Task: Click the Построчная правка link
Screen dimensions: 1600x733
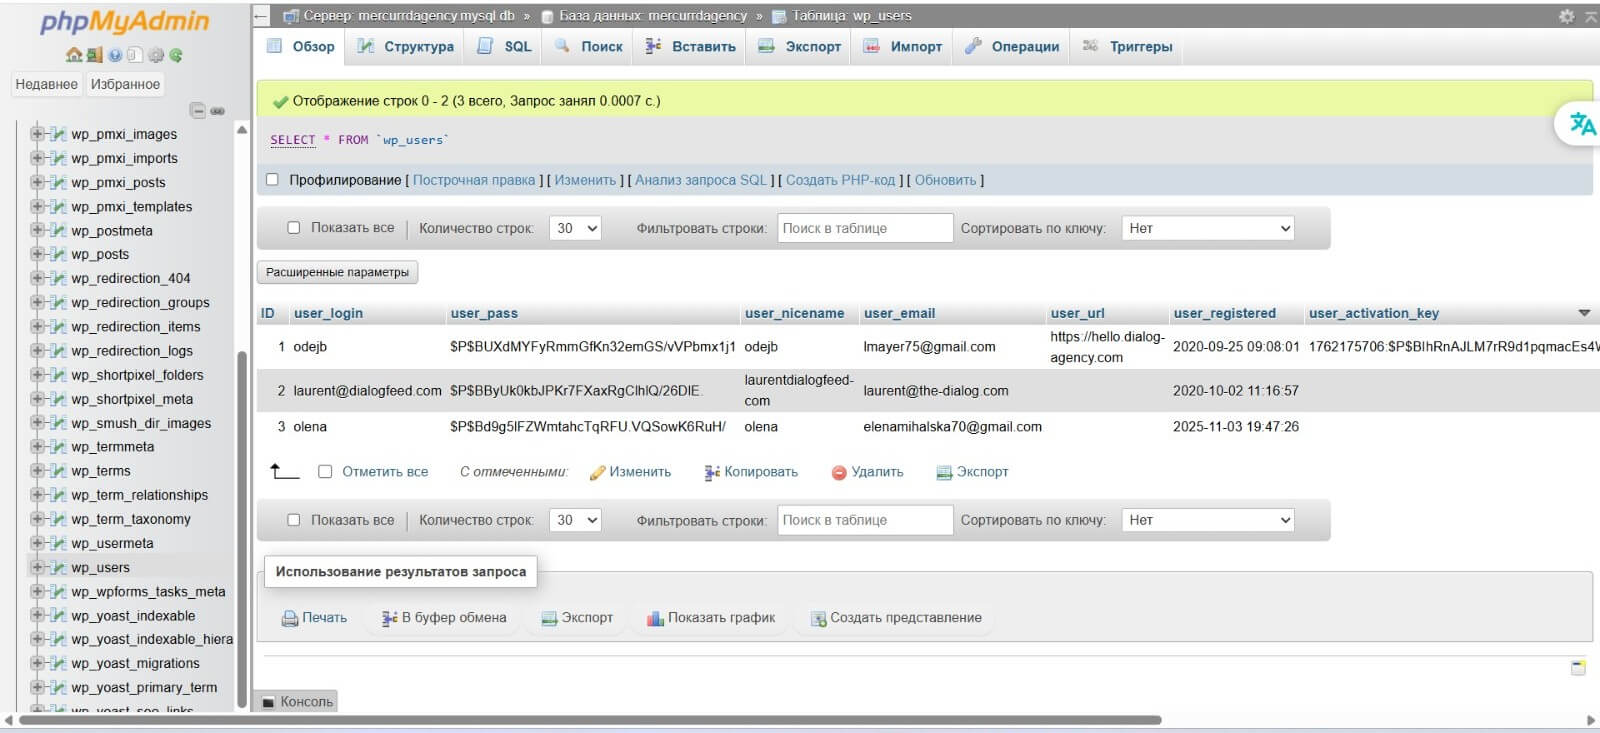Action: click(474, 180)
